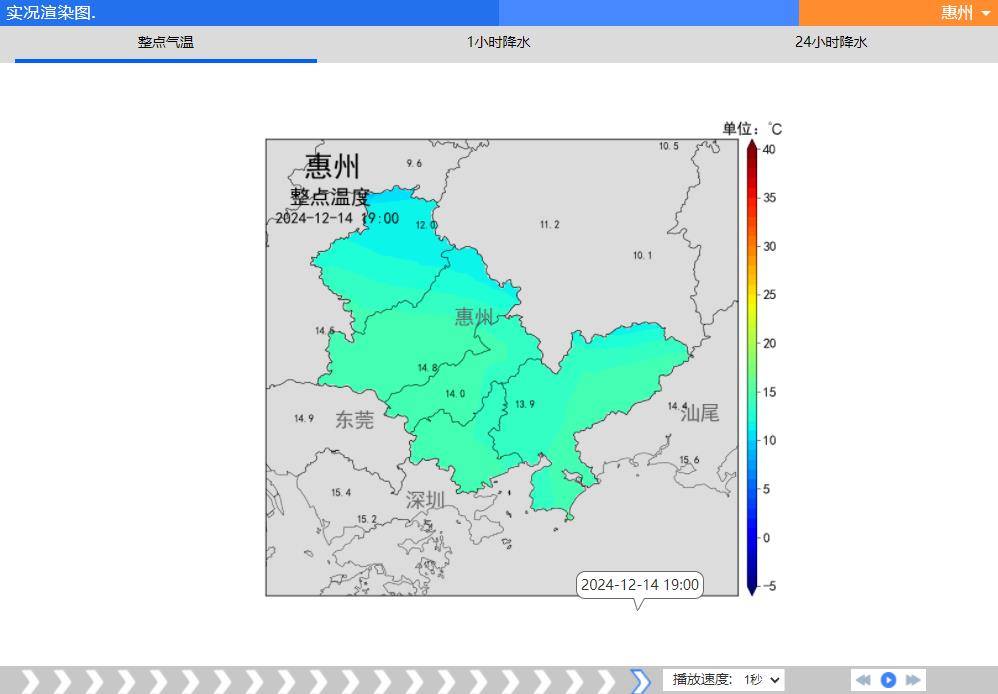Click the 东莞 label on the map
This screenshot has height=694, width=998.
(x=354, y=420)
